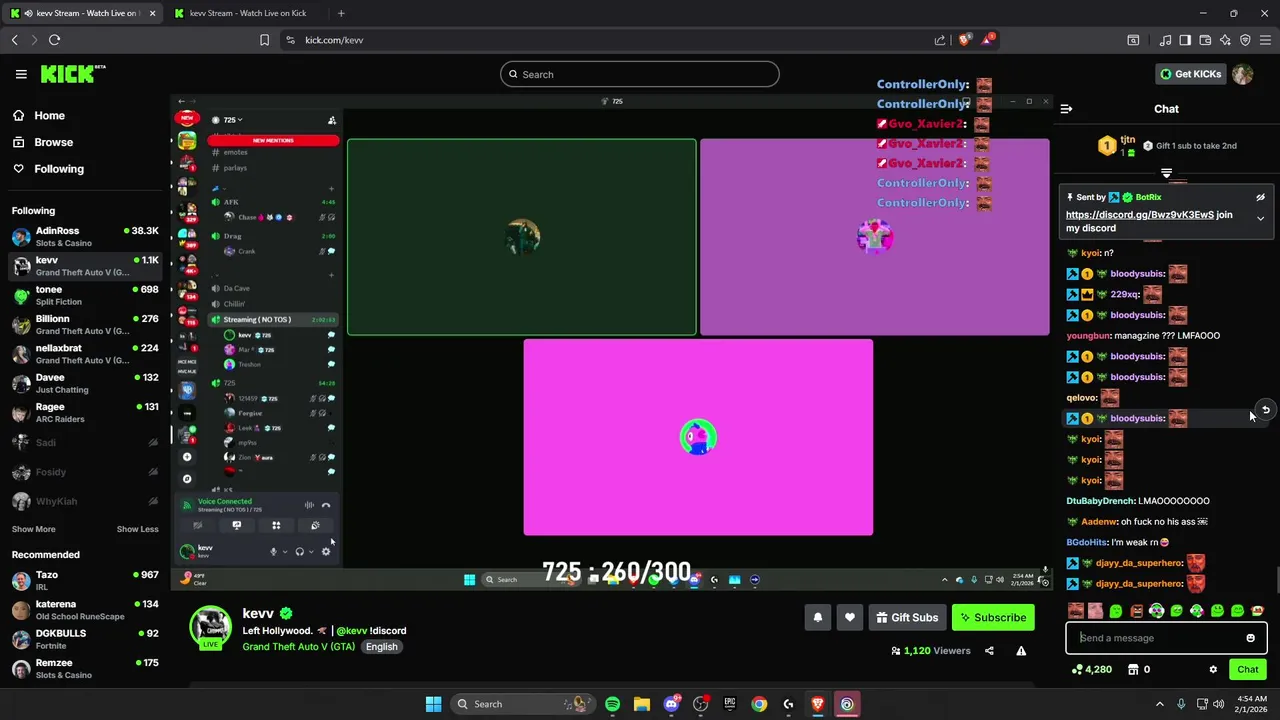
Task: Open recommended channel DGKBULLS
Action: tap(85, 639)
